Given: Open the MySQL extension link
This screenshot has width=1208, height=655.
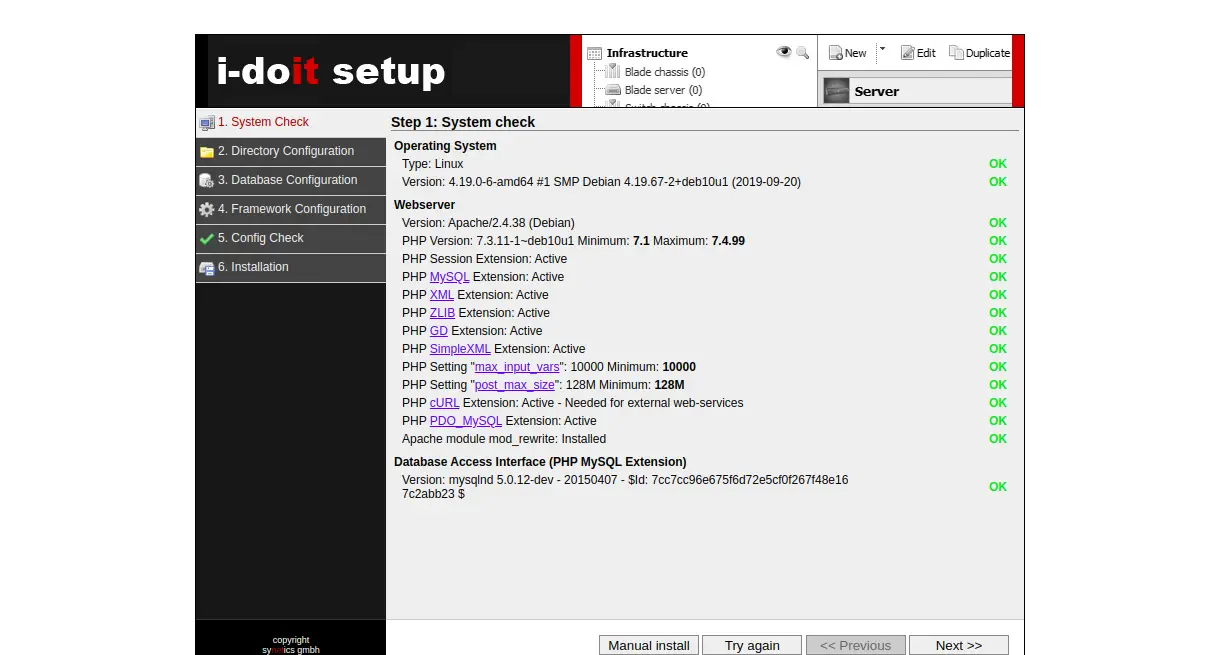Looking at the screenshot, I should coord(449,277).
